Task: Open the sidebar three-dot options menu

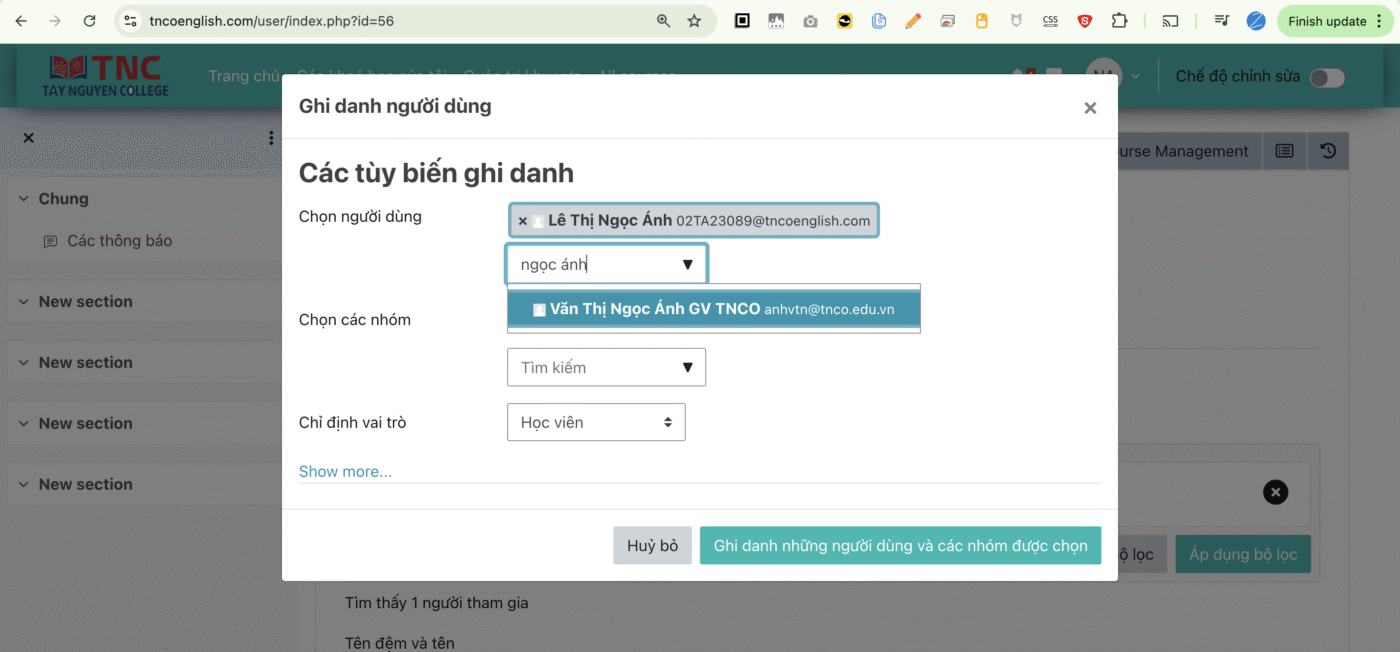Action: coord(271,138)
